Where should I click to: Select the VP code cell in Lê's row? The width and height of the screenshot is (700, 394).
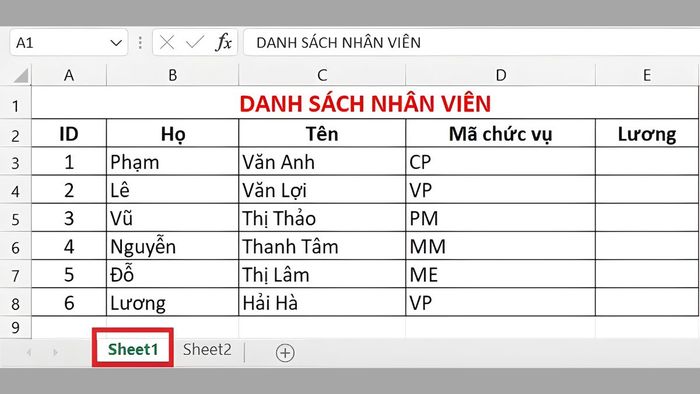(x=500, y=190)
